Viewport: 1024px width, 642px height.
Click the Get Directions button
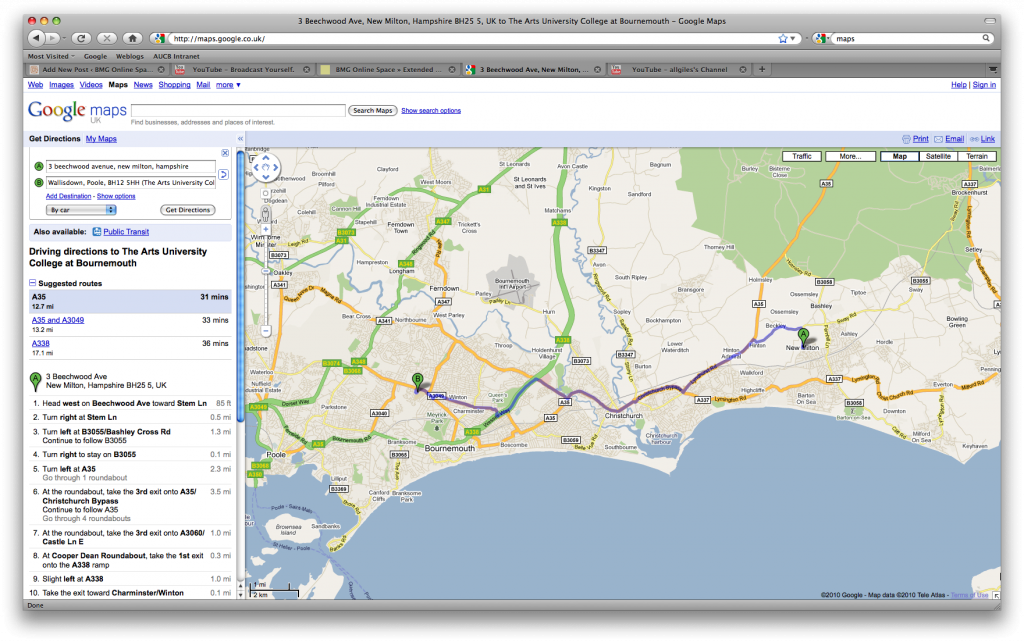click(x=187, y=210)
